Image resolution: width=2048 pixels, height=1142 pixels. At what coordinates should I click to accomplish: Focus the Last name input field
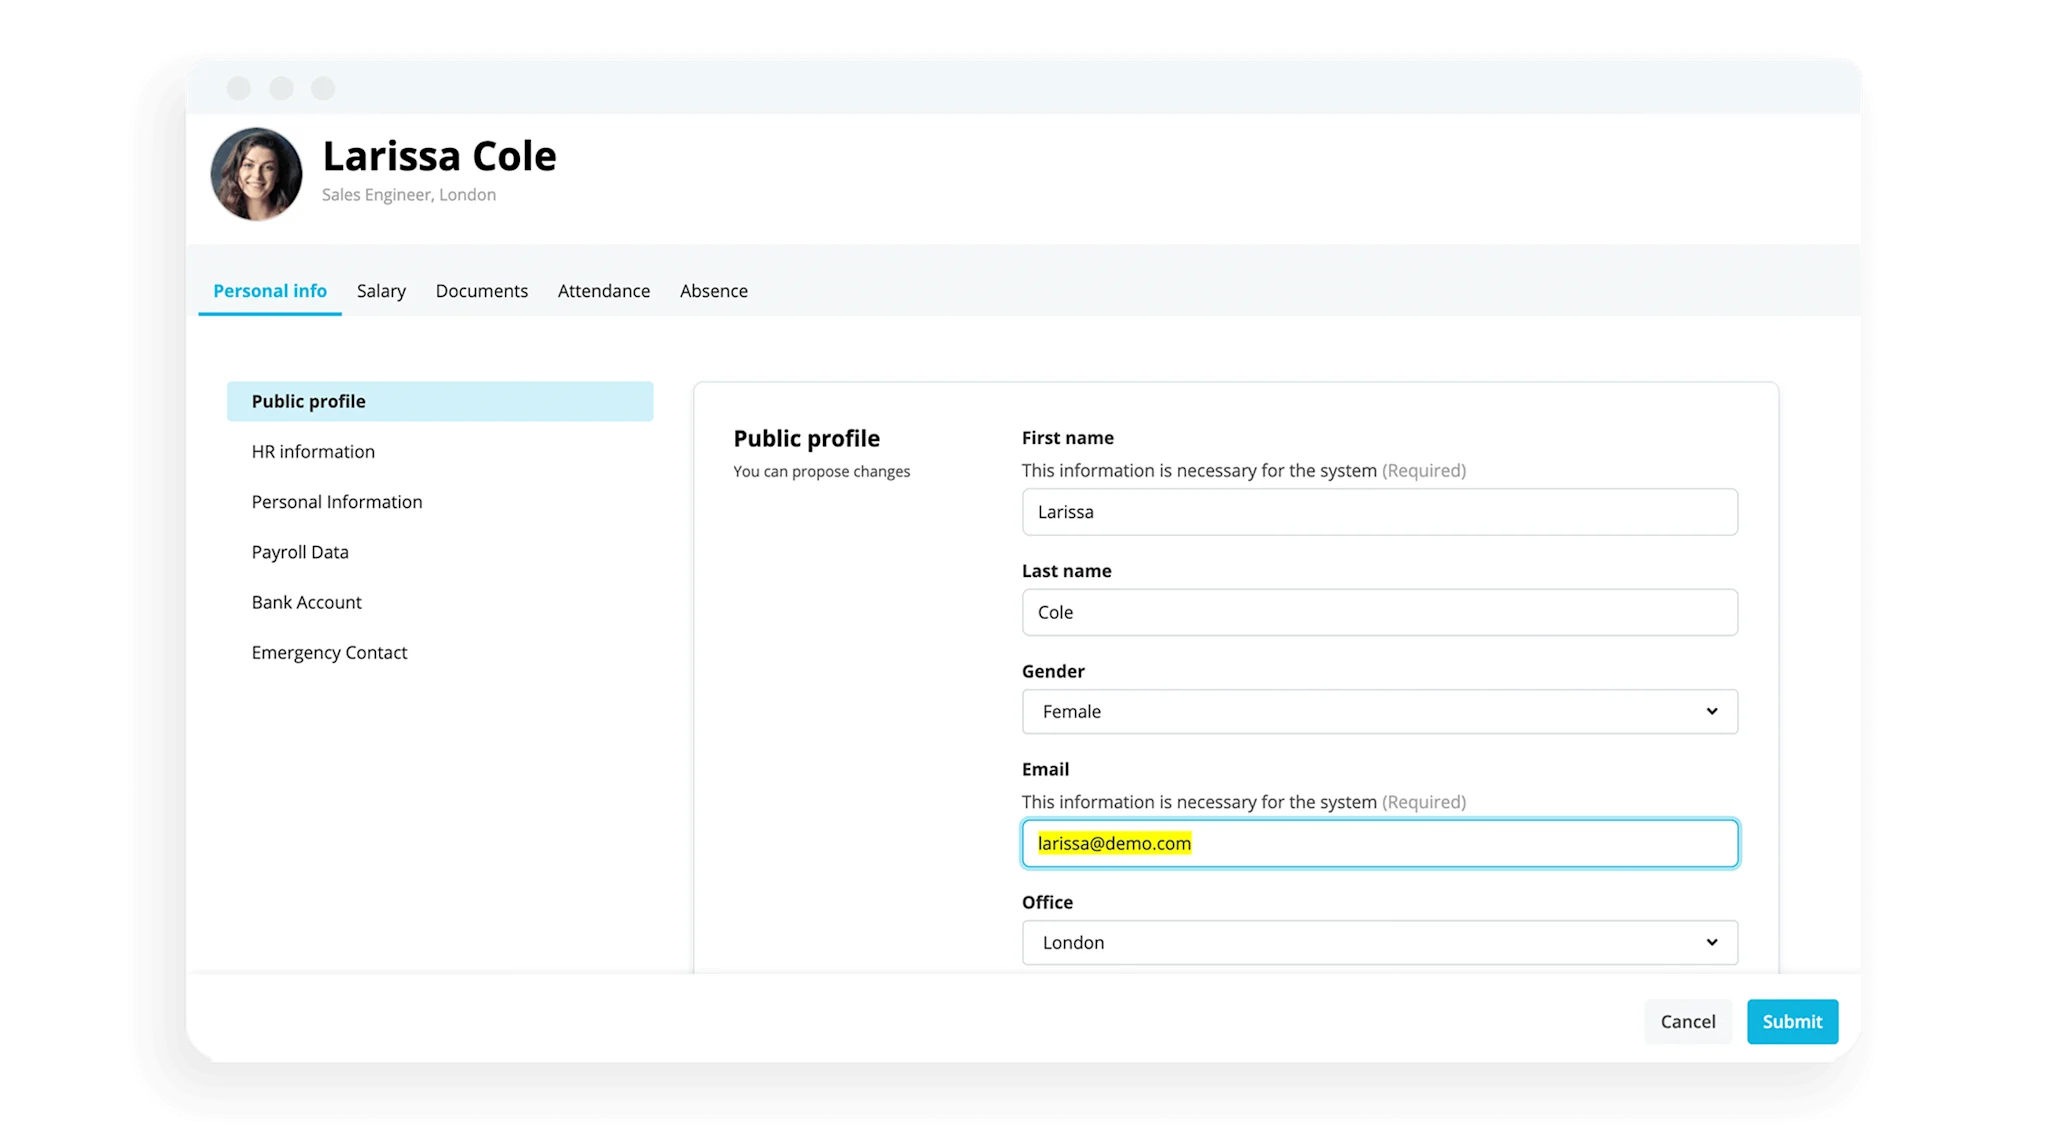[1379, 612]
